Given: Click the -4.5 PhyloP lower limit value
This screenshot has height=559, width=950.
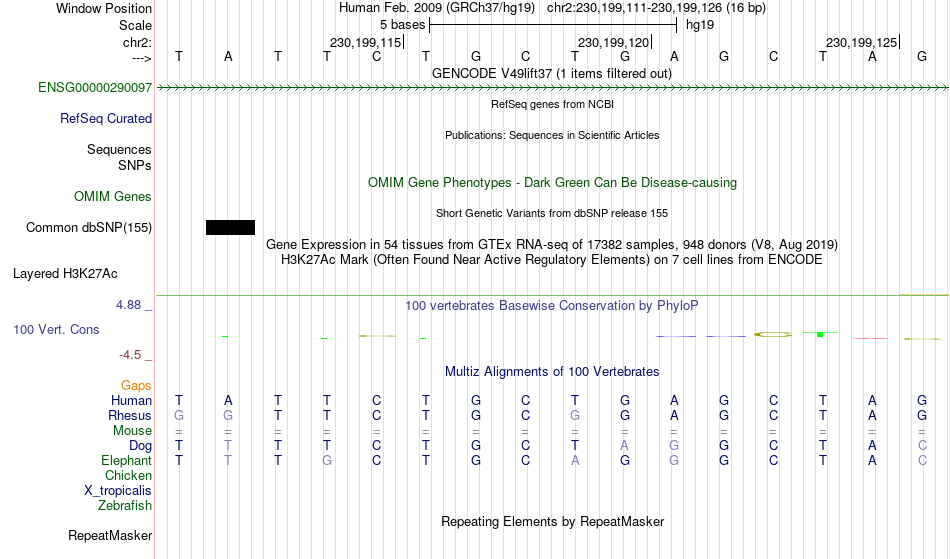Looking at the screenshot, I should point(130,355).
